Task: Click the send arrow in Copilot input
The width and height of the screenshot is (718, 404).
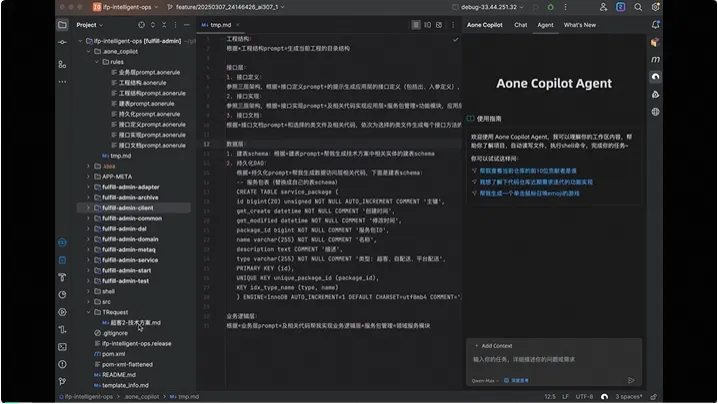Action: 631,380
